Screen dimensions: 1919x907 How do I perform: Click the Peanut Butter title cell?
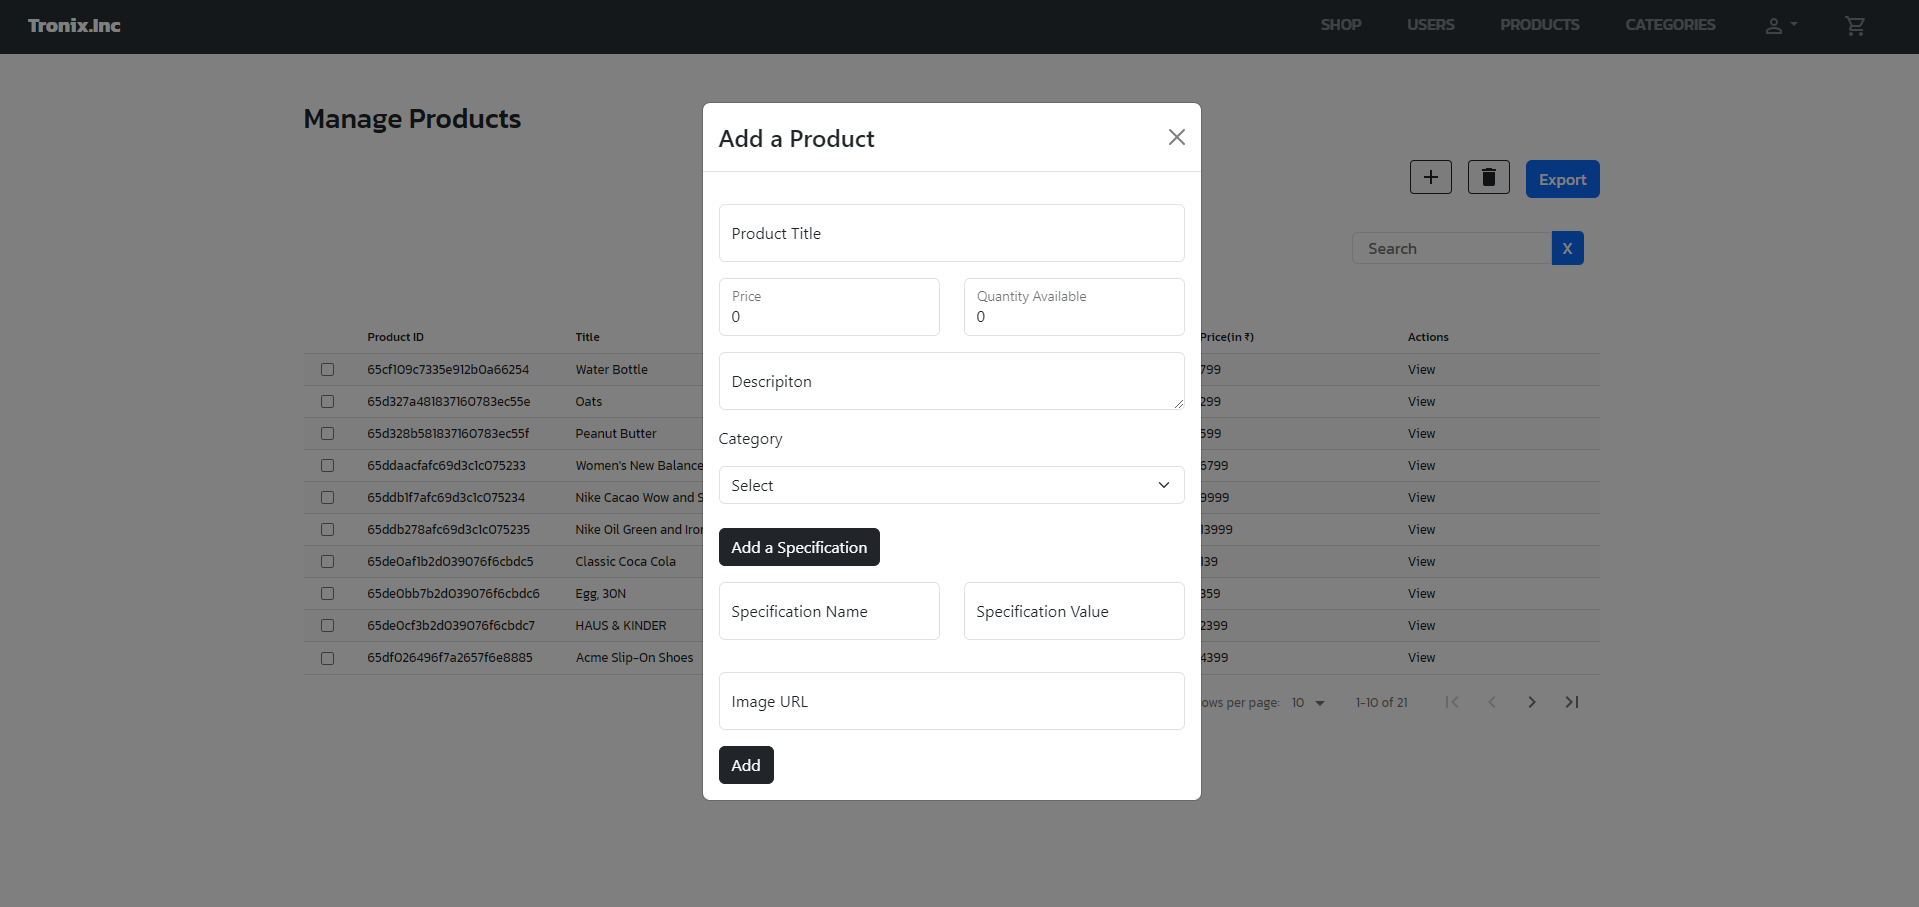(616, 433)
